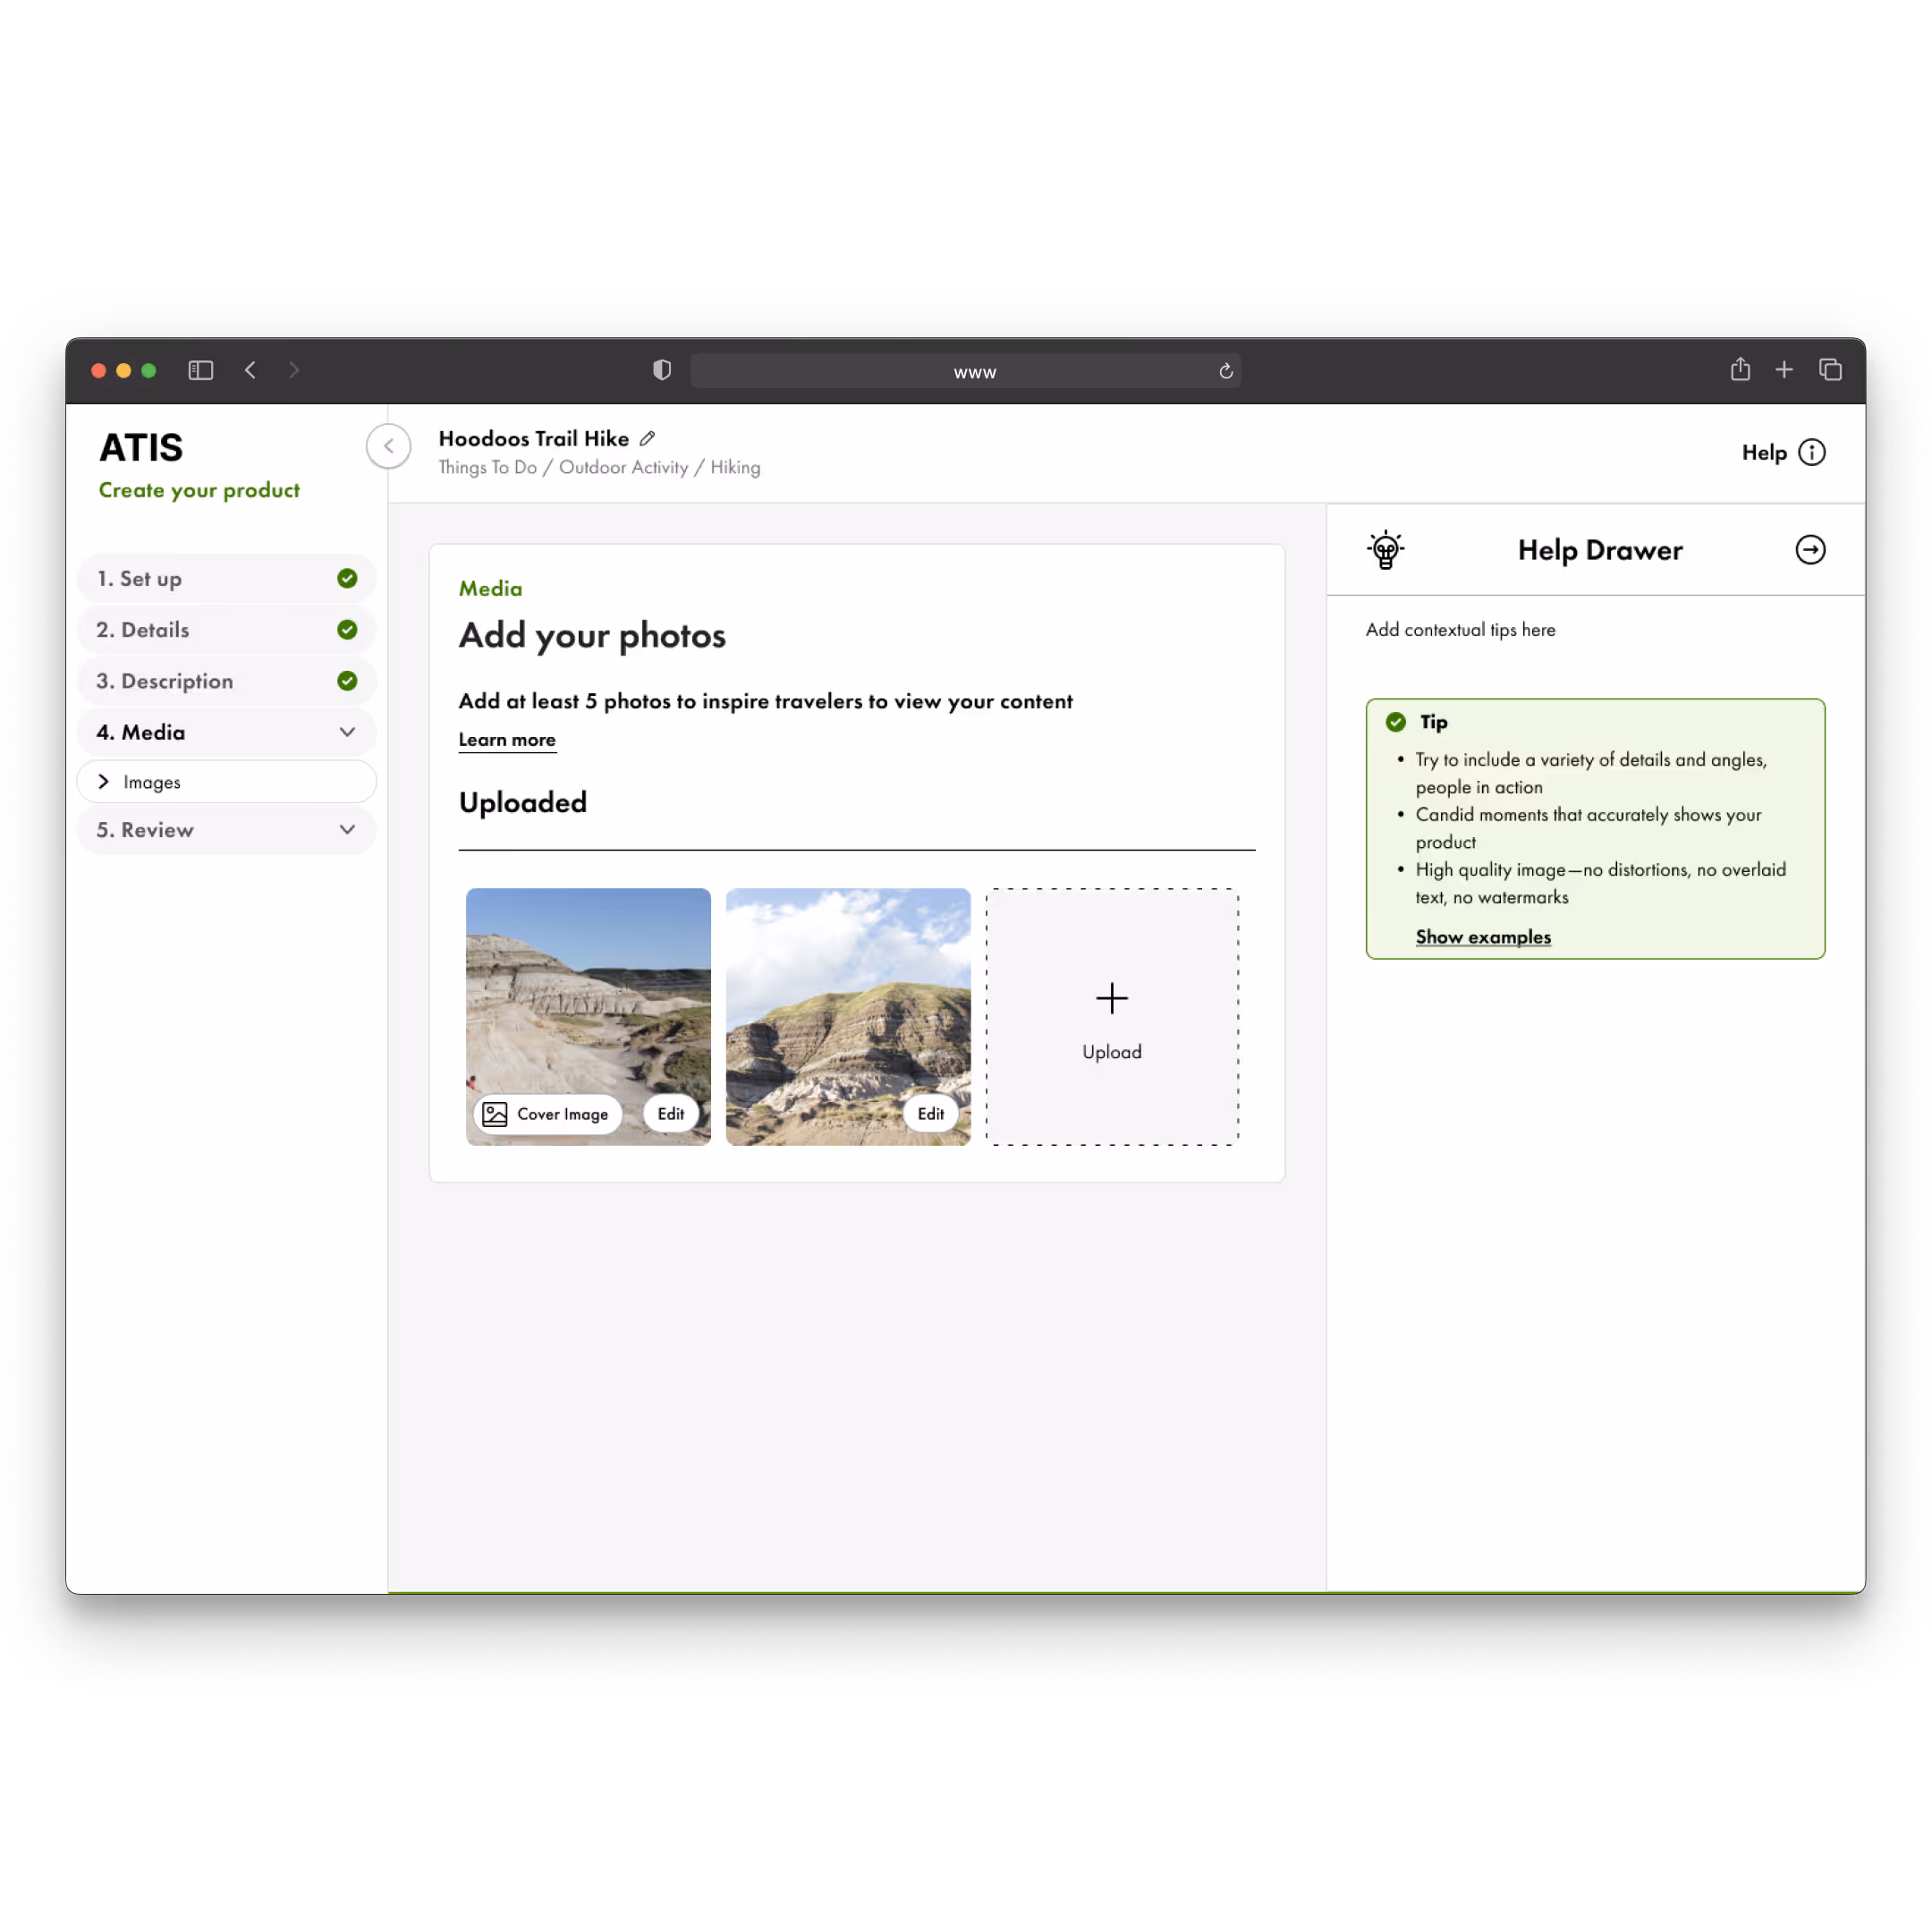
Task: Expand the Images sub-item
Action: pos(104,782)
